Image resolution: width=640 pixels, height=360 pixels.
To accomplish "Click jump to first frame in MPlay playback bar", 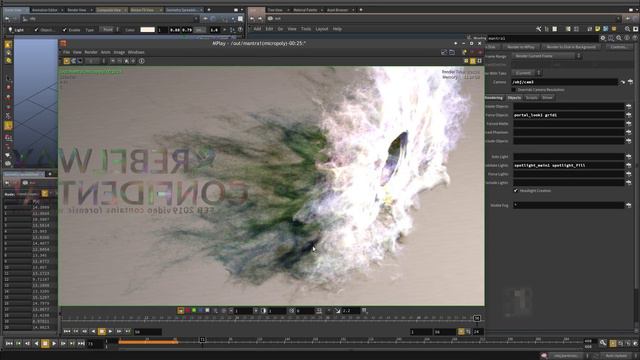I will tap(67, 331).
